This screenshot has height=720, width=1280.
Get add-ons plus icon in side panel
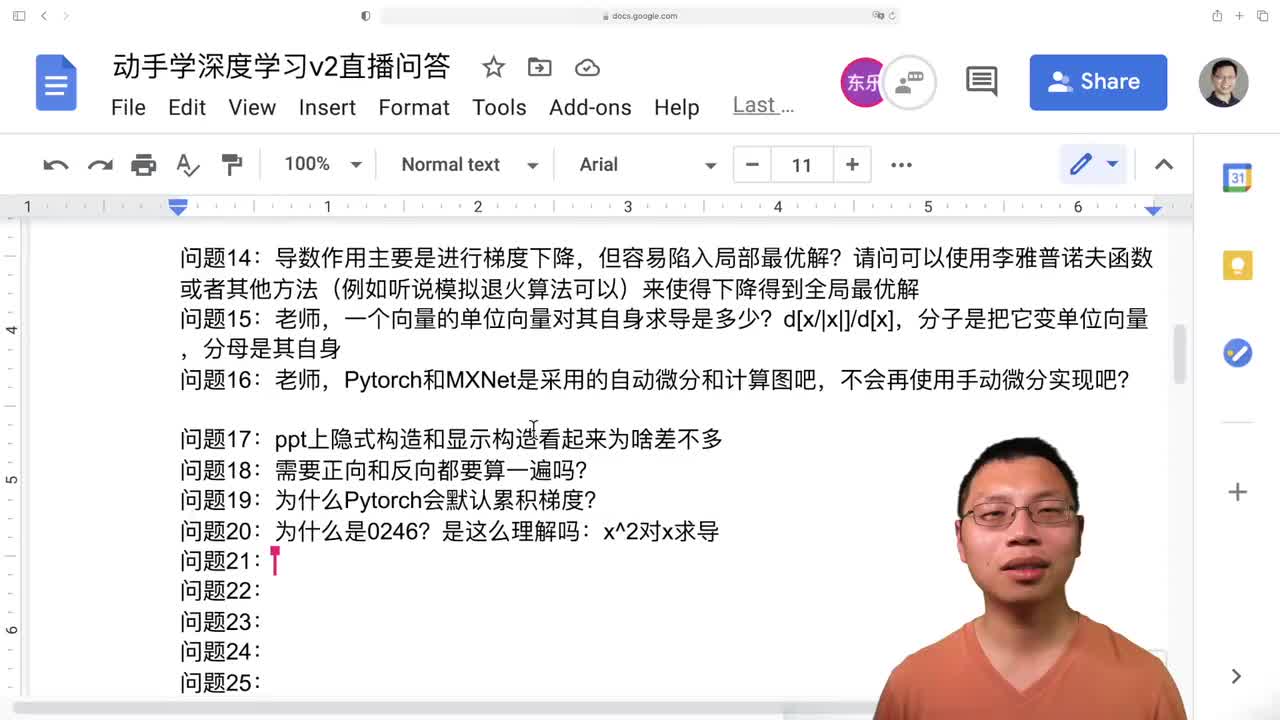coord(1237,492)
